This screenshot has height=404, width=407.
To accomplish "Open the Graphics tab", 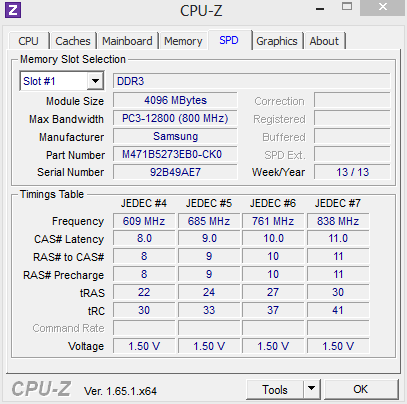I will [277, 41].
